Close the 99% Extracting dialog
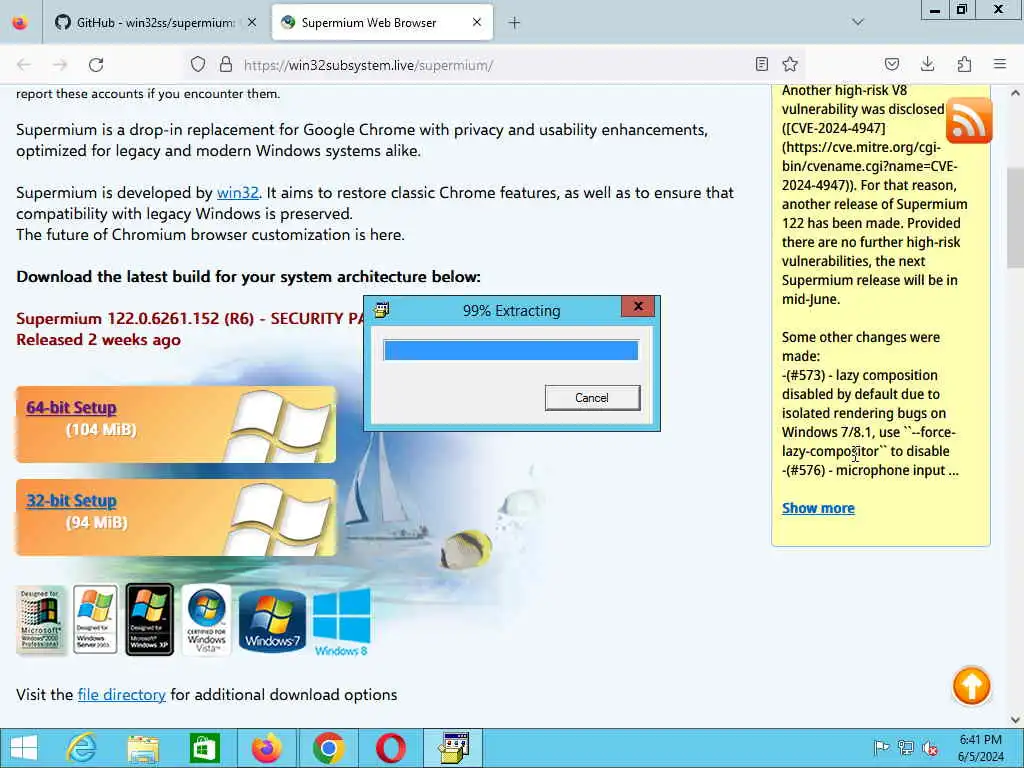The height and width of the screenshot is (768, 1024). pos(638,306)
